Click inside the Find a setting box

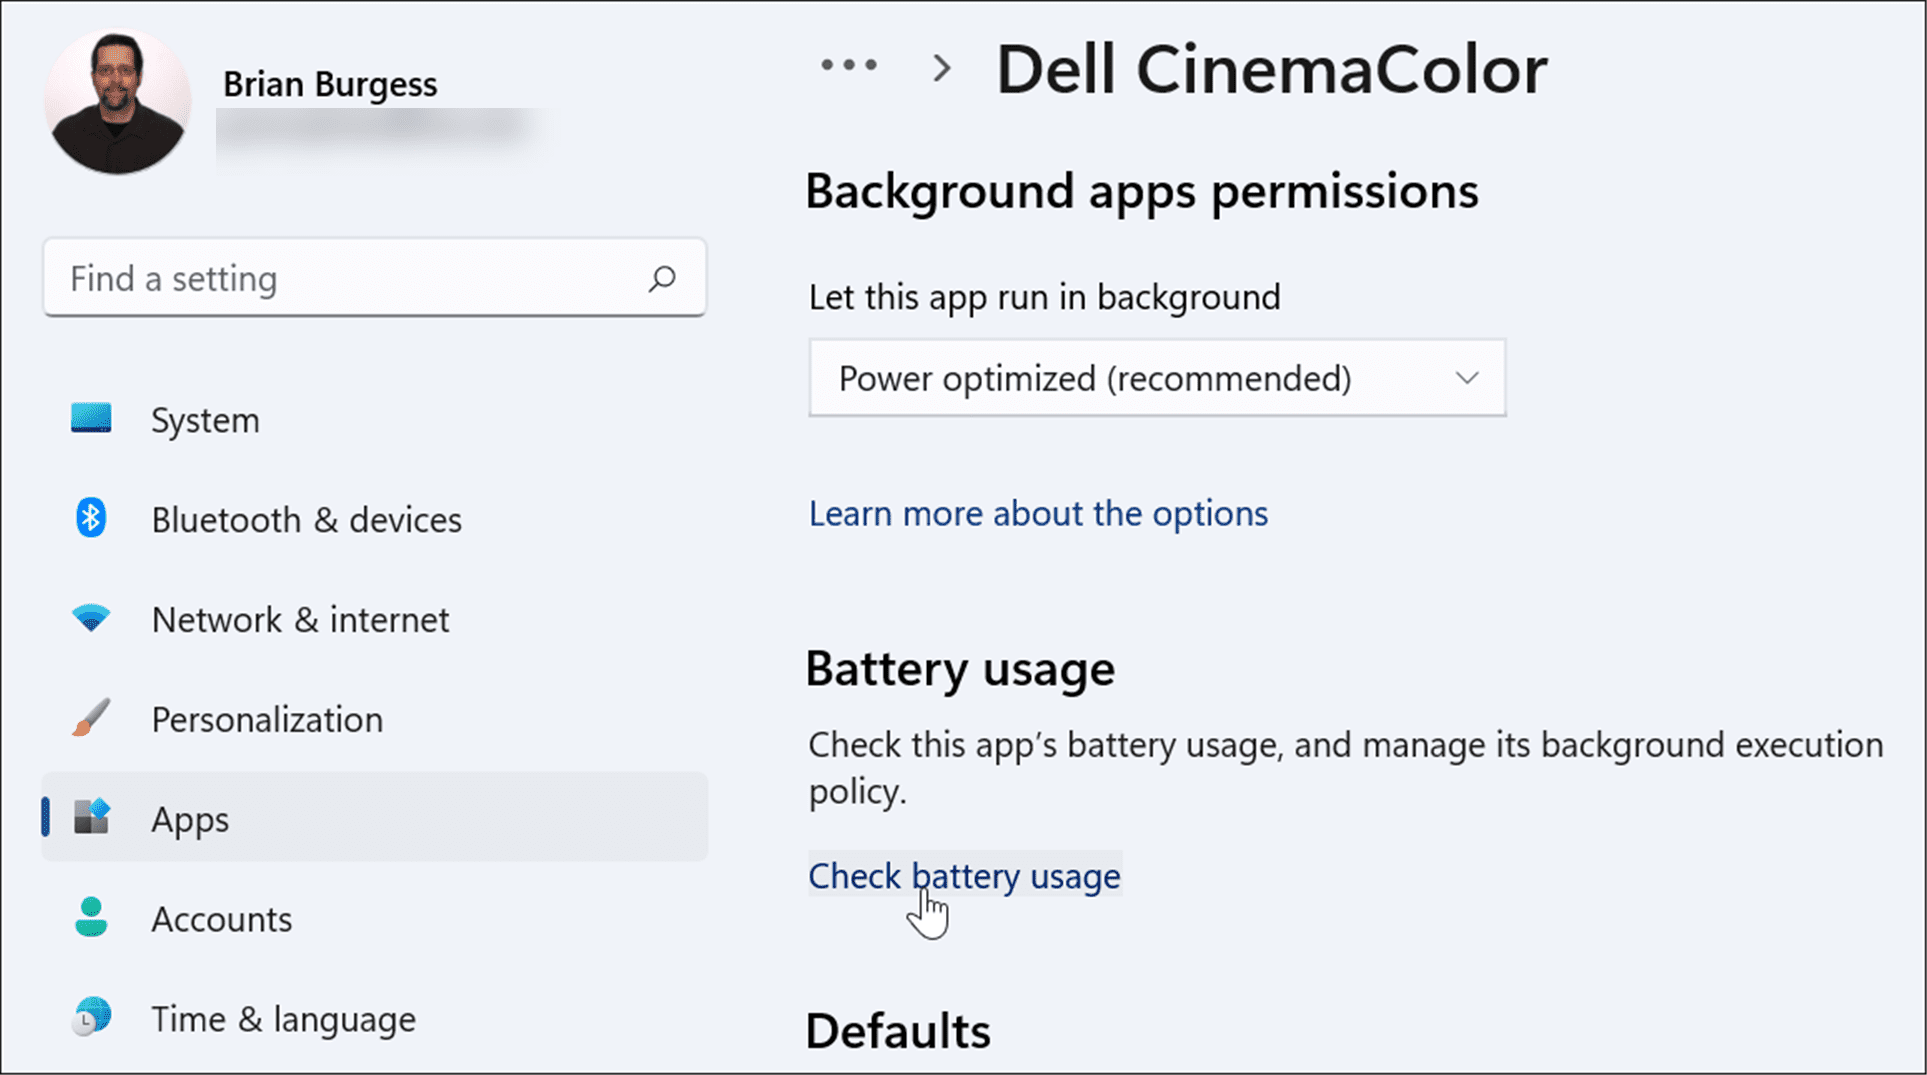pos(300,278)
